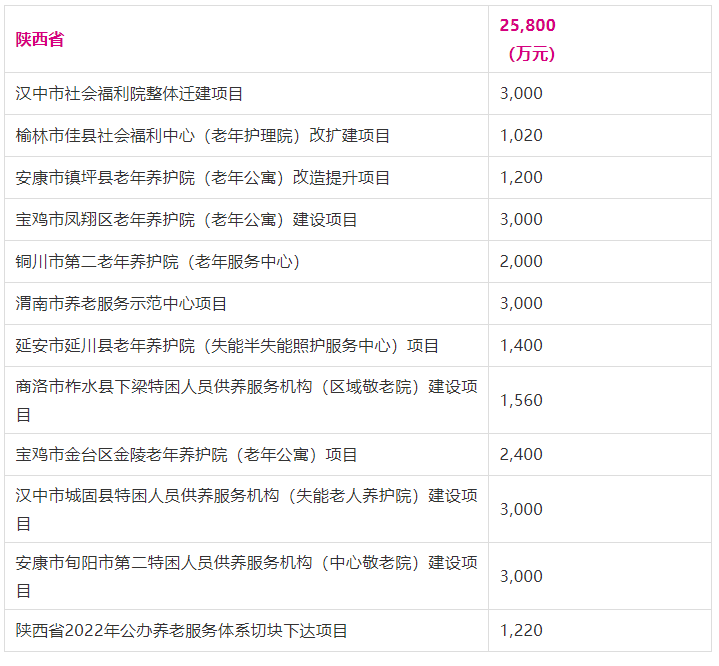Screen dimensions: 719x666
Task: Click the 1,020 amount cell
Action: click(x=520, y=136)
